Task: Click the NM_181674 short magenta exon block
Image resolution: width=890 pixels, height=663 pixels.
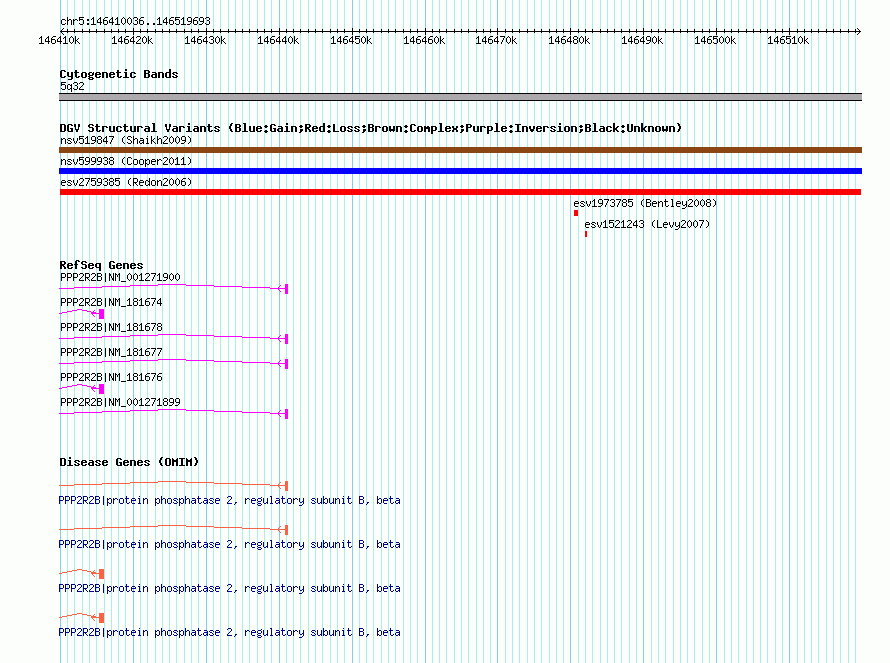Action: click(x=101, y=314)
